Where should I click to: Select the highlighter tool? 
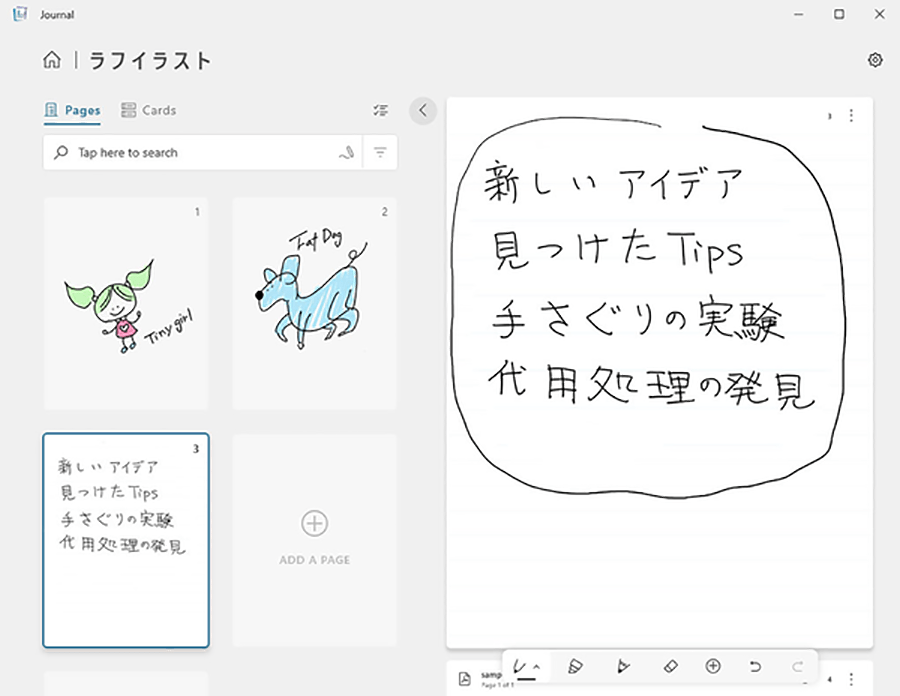[x=575, y=667]
